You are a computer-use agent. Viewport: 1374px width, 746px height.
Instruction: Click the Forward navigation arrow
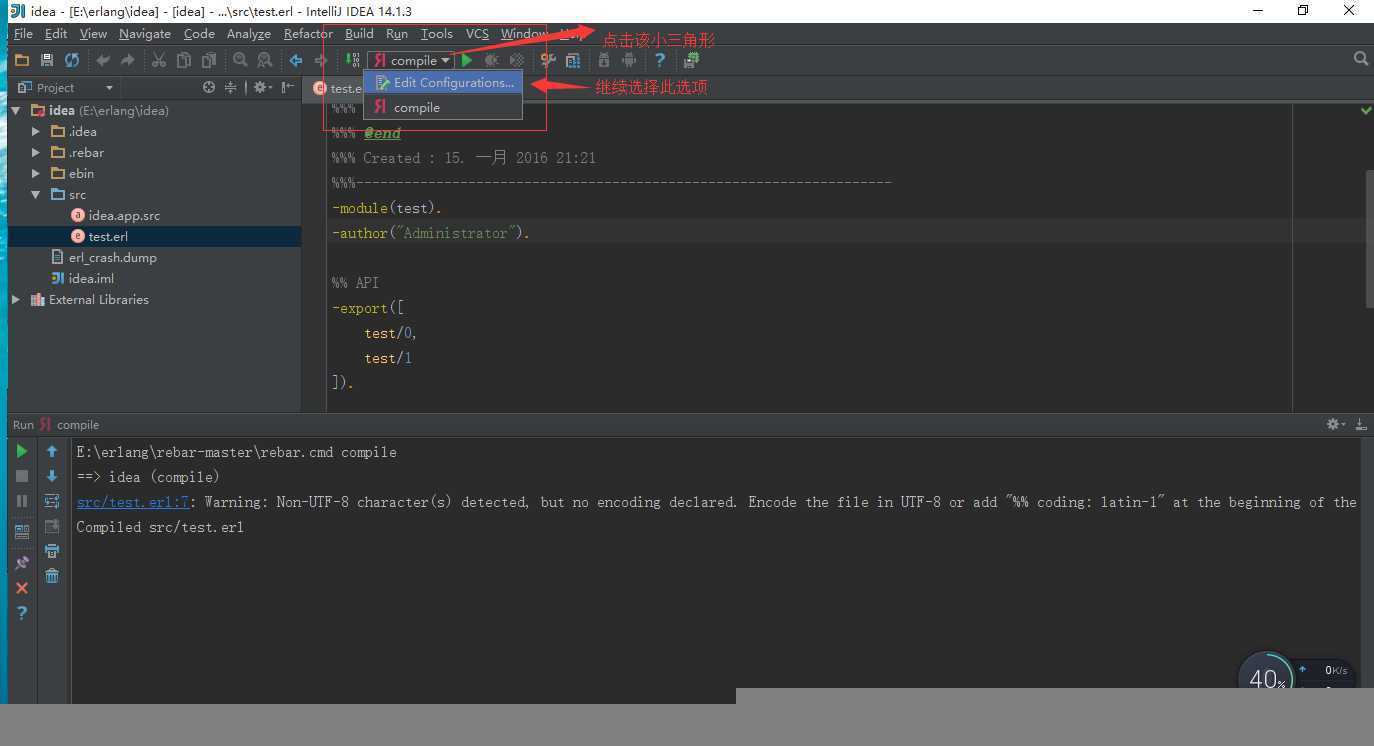[x=321, y=60]
